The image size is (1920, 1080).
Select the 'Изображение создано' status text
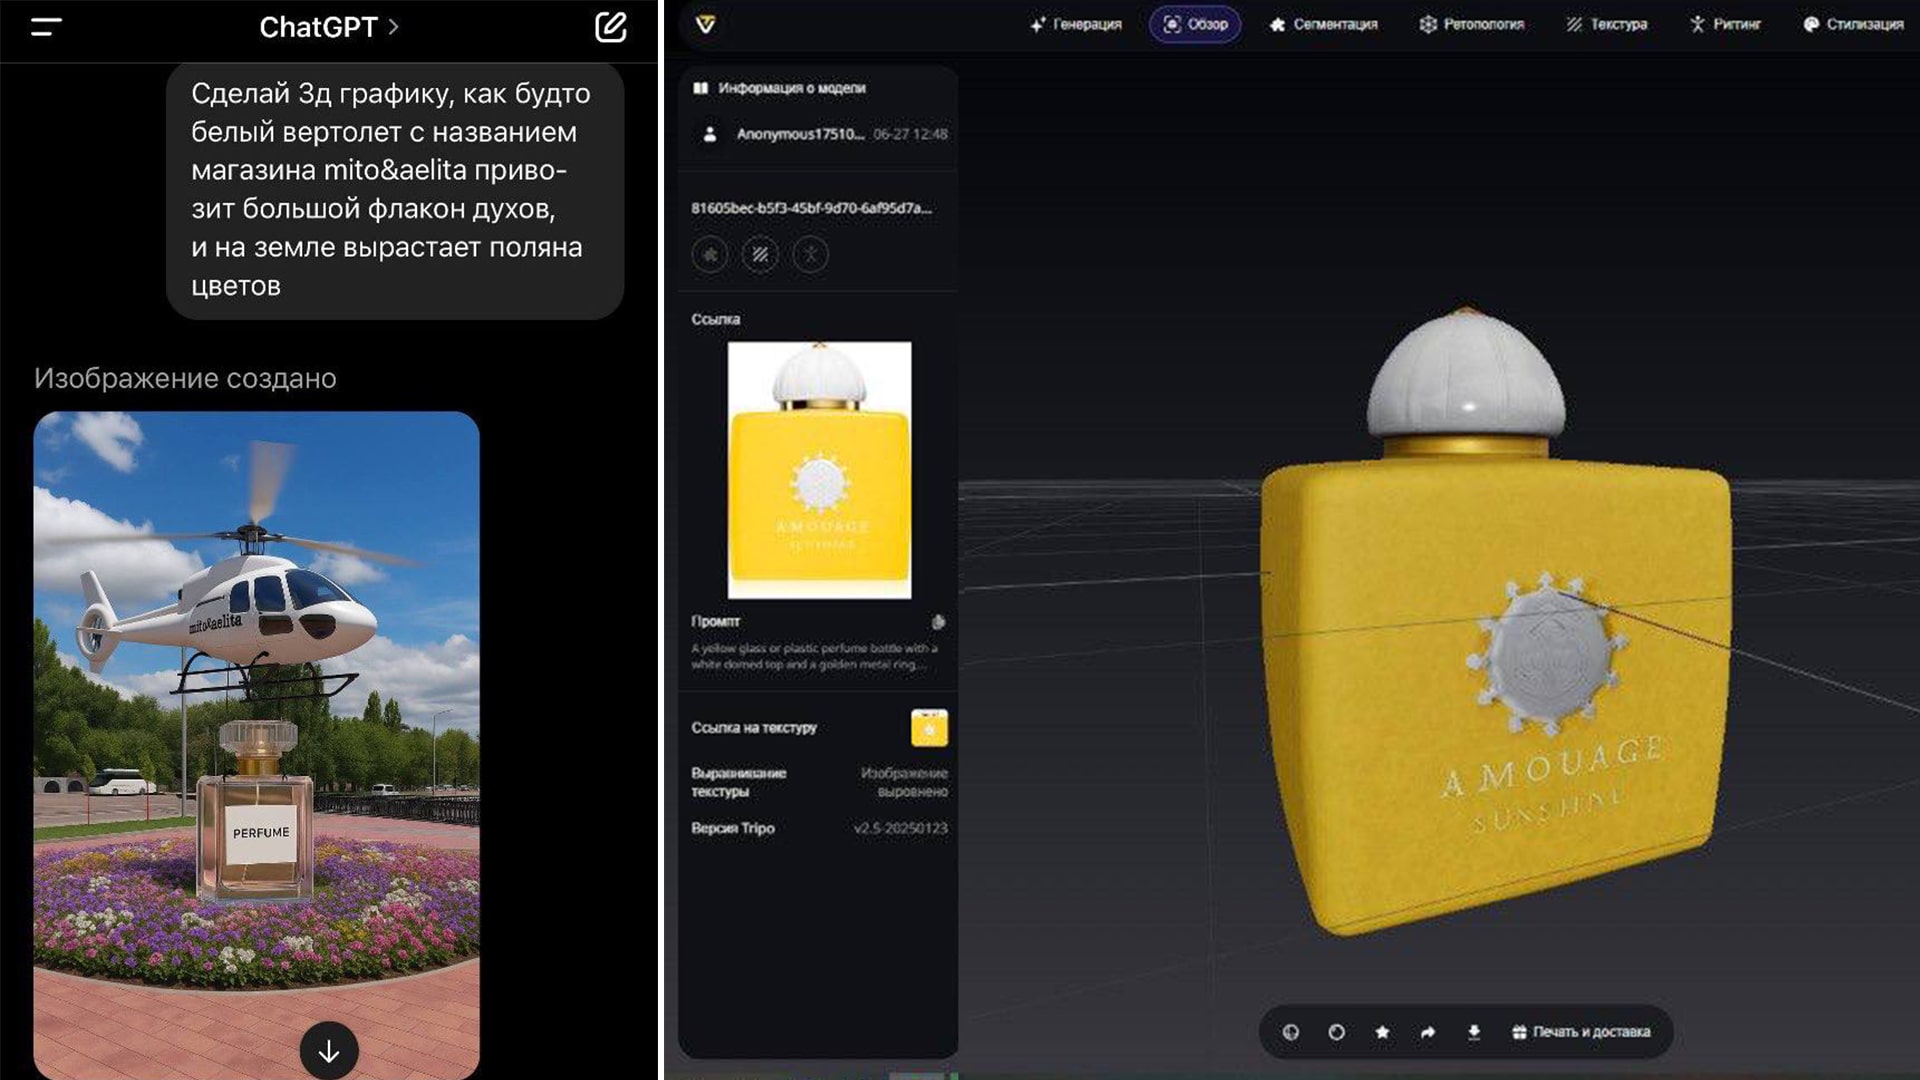click(x=185, y=378)
